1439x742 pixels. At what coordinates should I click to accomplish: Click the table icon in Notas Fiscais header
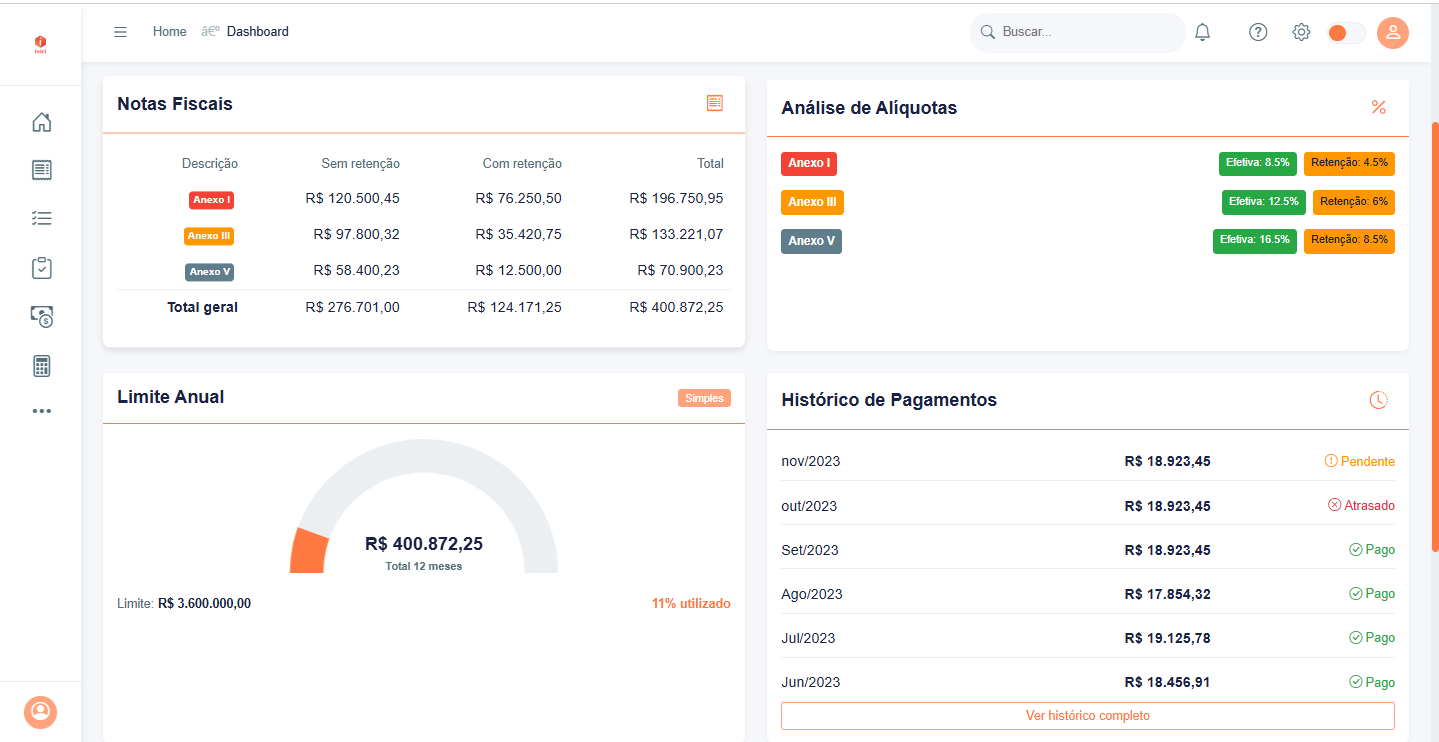(714, 103)
